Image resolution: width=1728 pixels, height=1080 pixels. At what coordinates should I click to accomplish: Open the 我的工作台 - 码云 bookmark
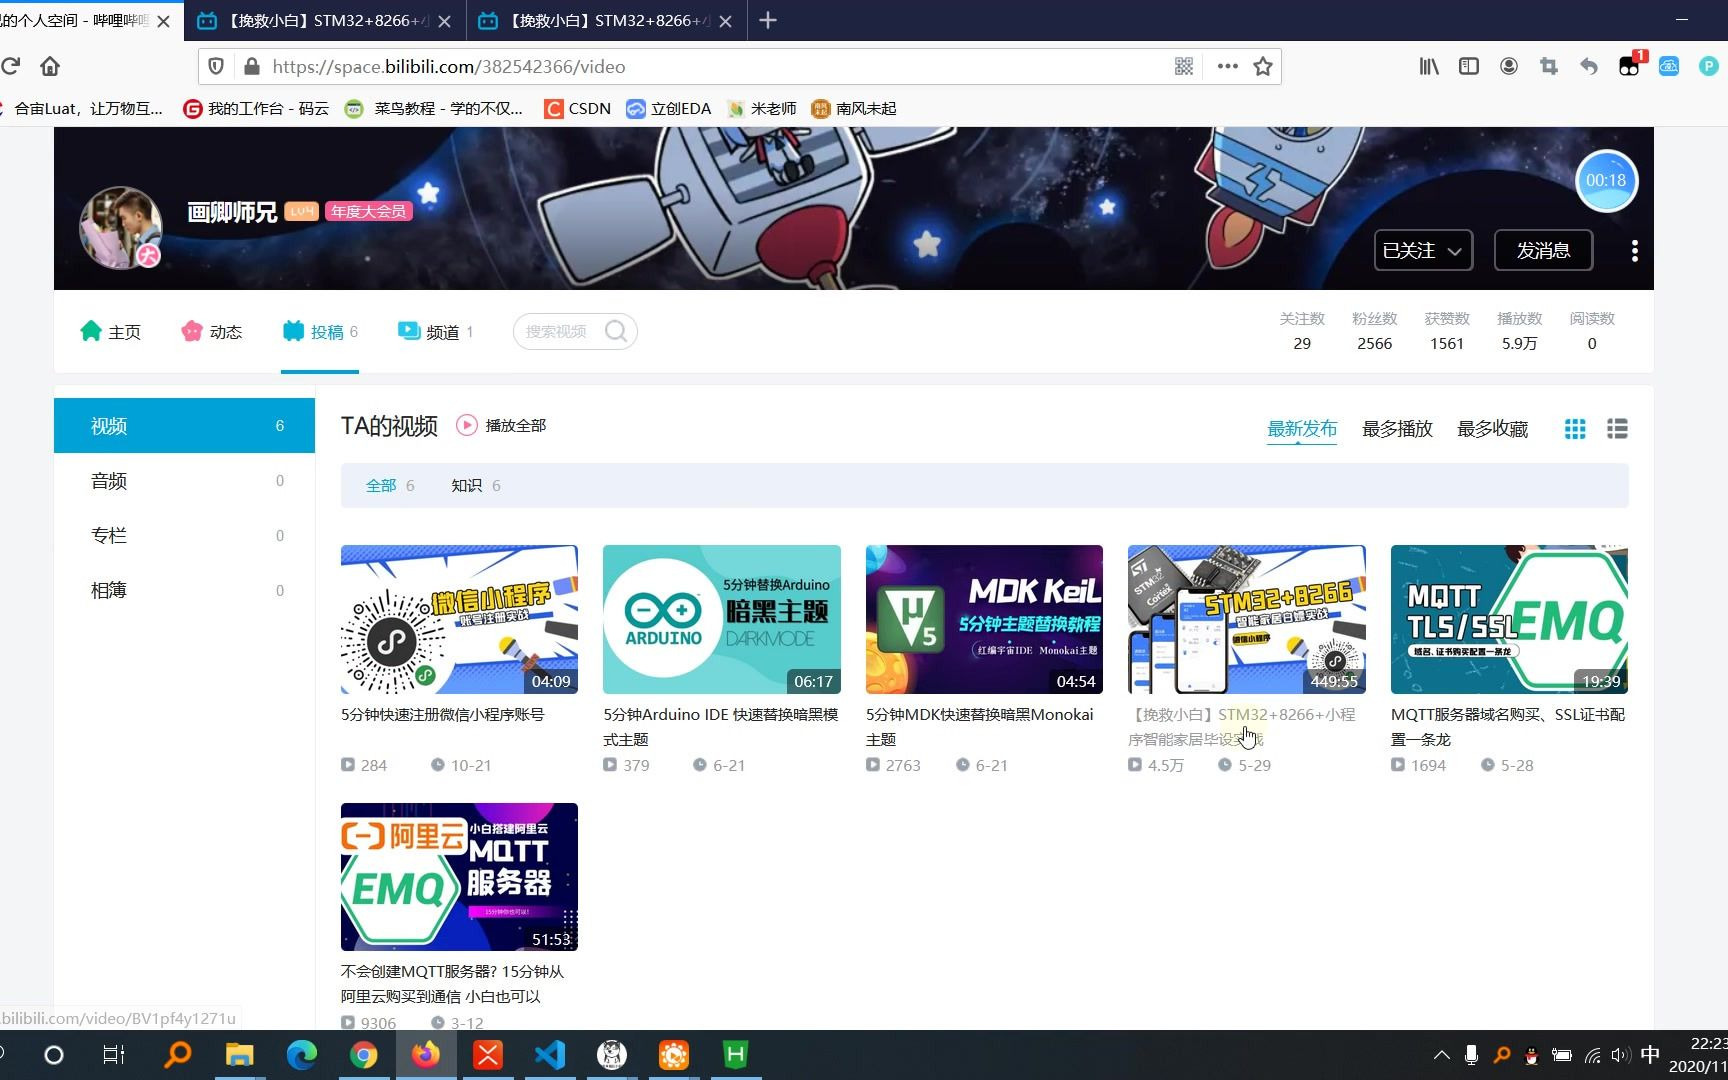pyautogui.click(x=256, y=108)
